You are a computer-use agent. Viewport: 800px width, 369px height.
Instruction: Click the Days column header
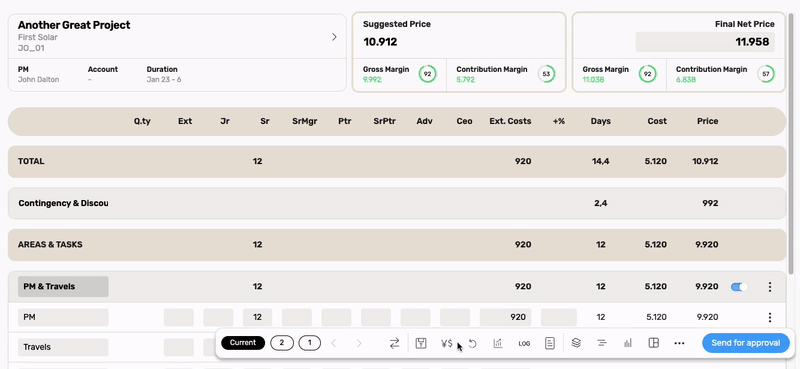[601, 121]
